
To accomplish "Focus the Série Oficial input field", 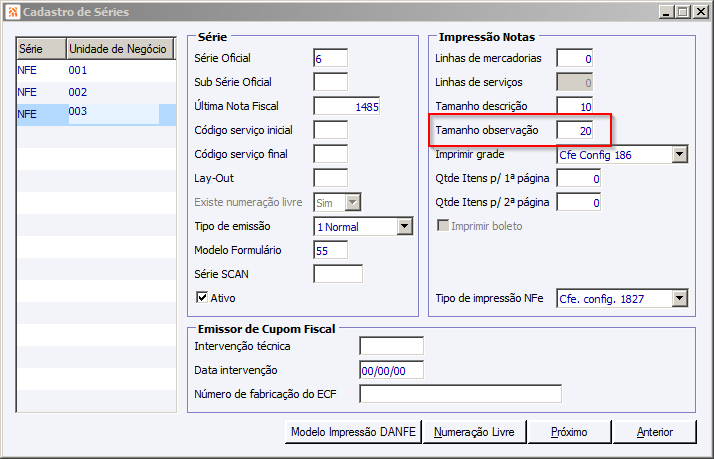I will tap(330, 58).
